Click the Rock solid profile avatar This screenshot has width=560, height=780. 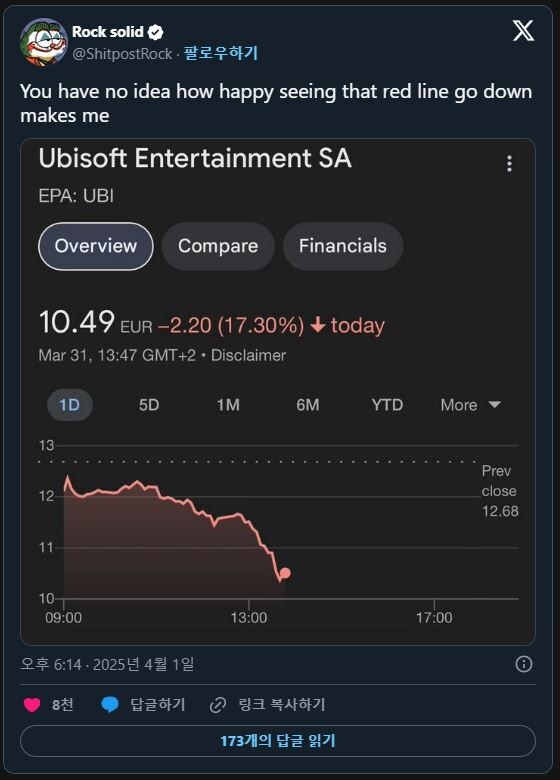tap(43, 42)
